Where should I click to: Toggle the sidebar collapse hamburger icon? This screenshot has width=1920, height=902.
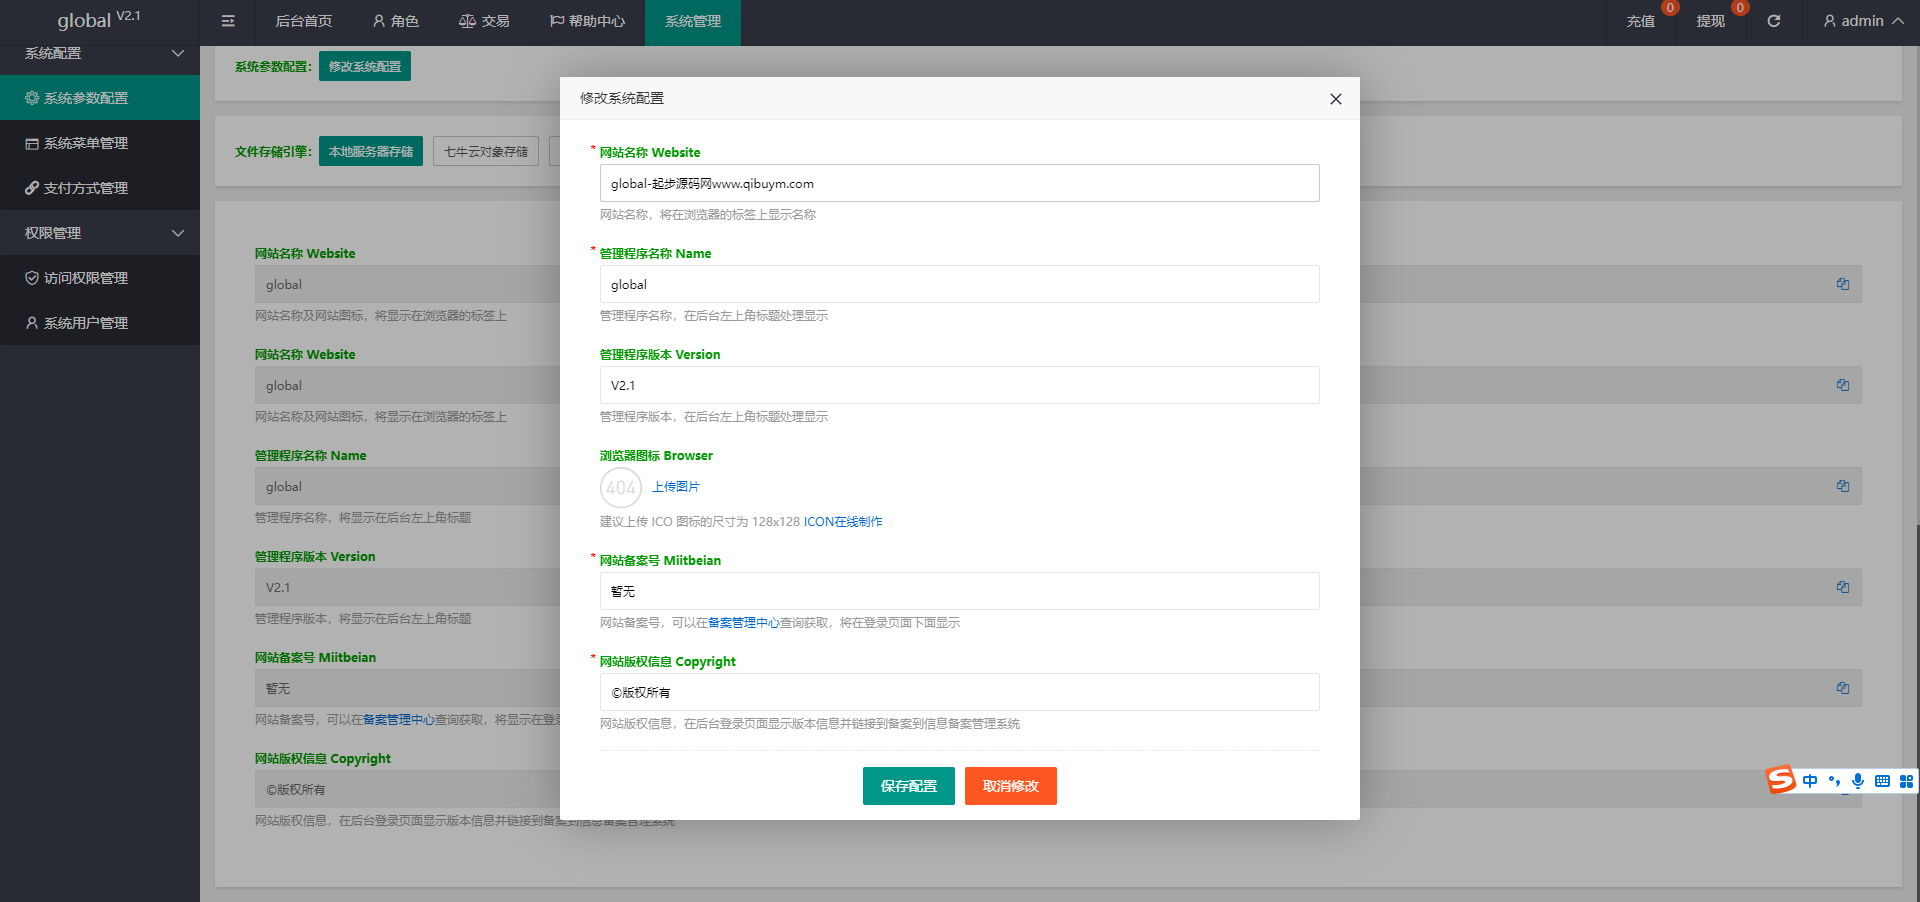pos(228,21)
